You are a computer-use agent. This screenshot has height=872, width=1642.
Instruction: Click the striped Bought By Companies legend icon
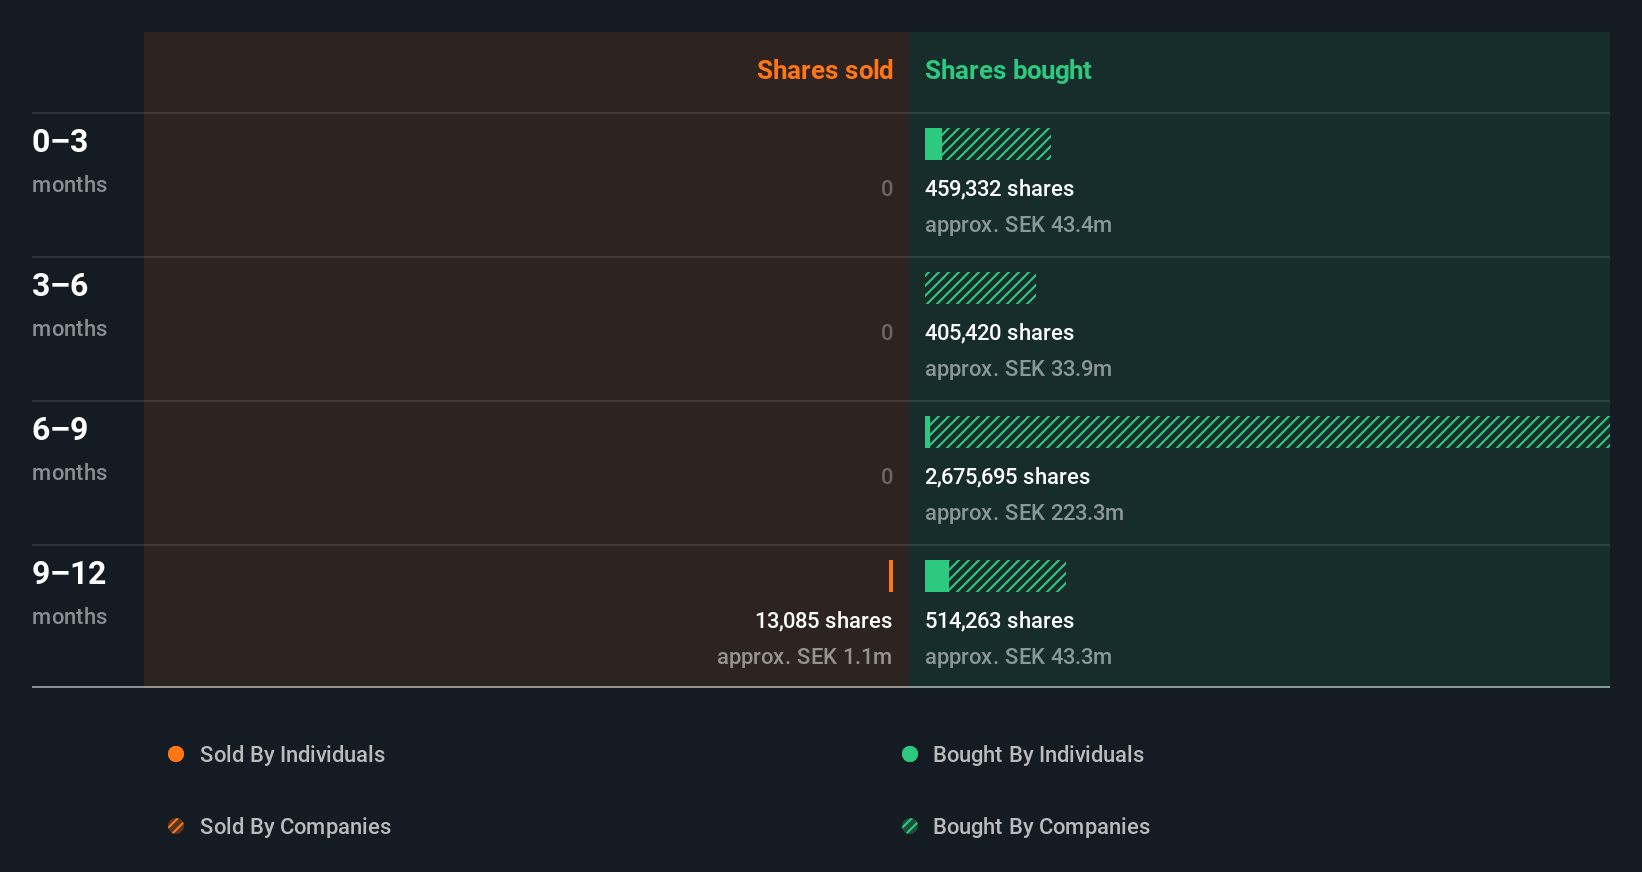[x=910, y=826]
